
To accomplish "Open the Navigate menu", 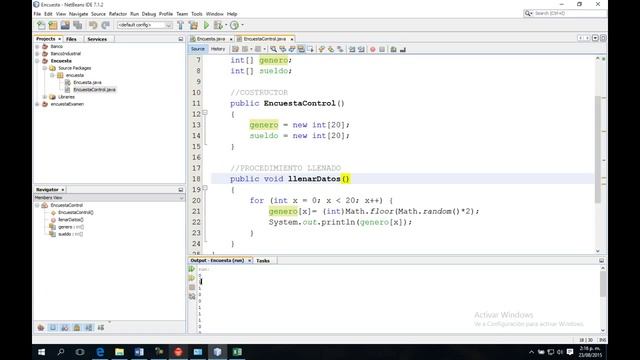I will 78,14.
